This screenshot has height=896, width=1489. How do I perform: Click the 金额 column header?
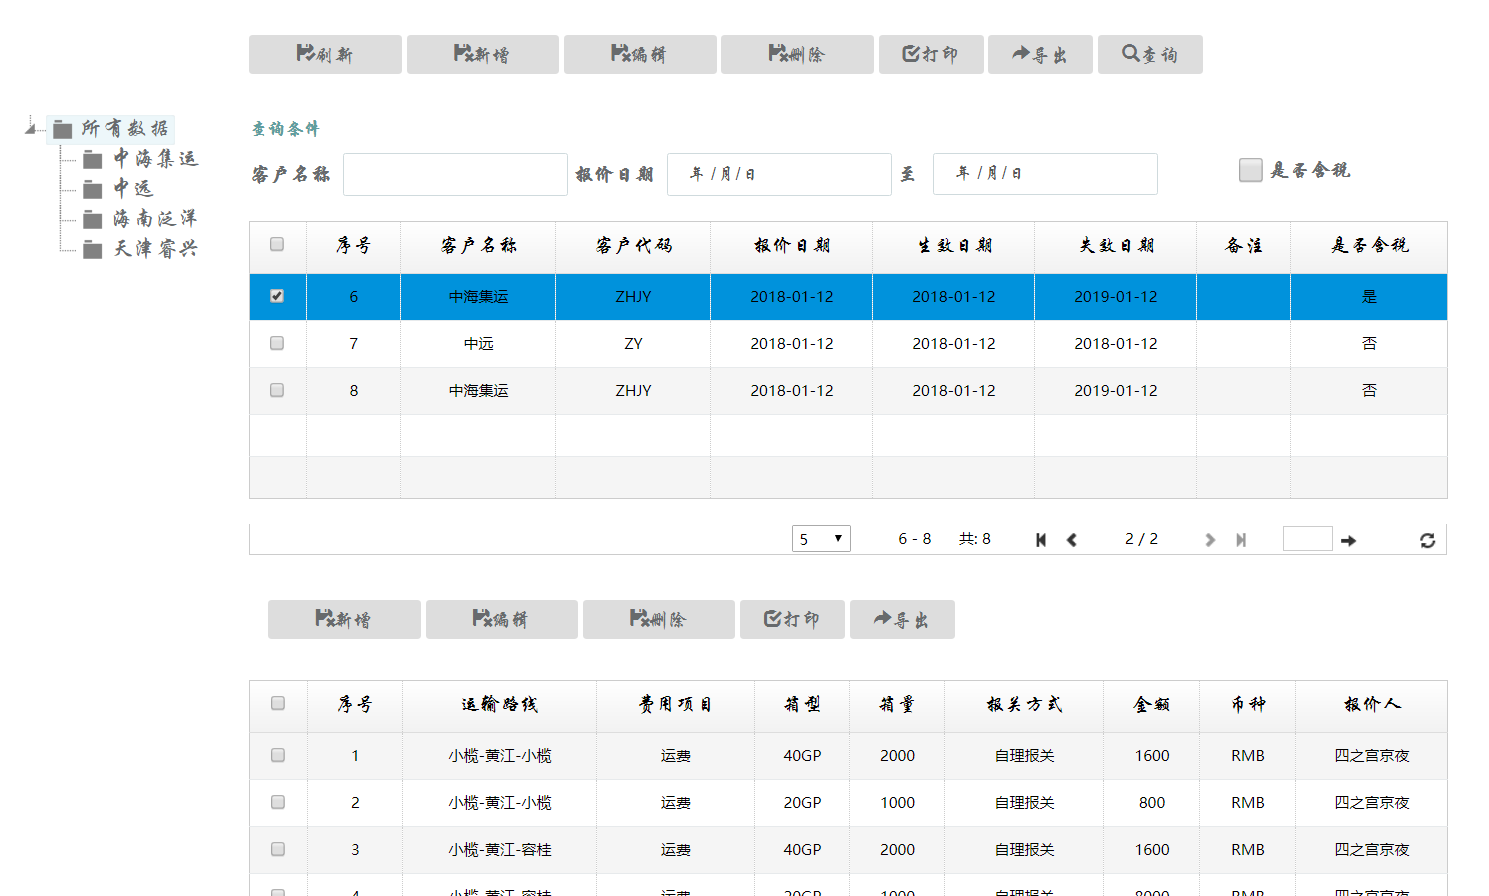click(1152, 705)
